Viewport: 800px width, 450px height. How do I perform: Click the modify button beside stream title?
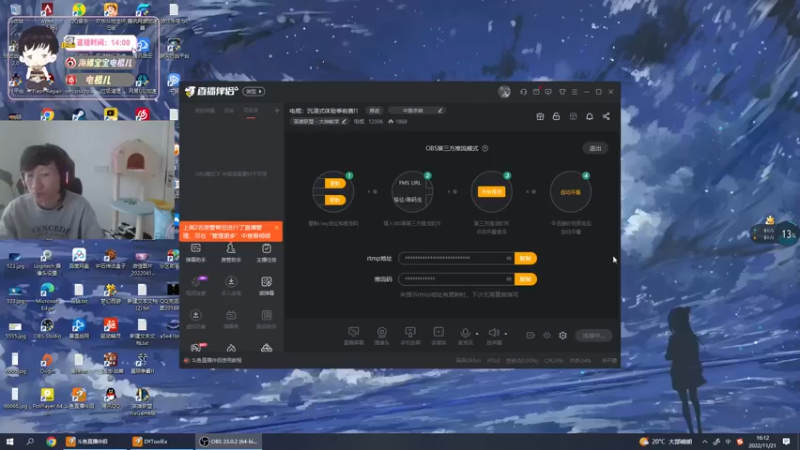click(x=374, y=111)
